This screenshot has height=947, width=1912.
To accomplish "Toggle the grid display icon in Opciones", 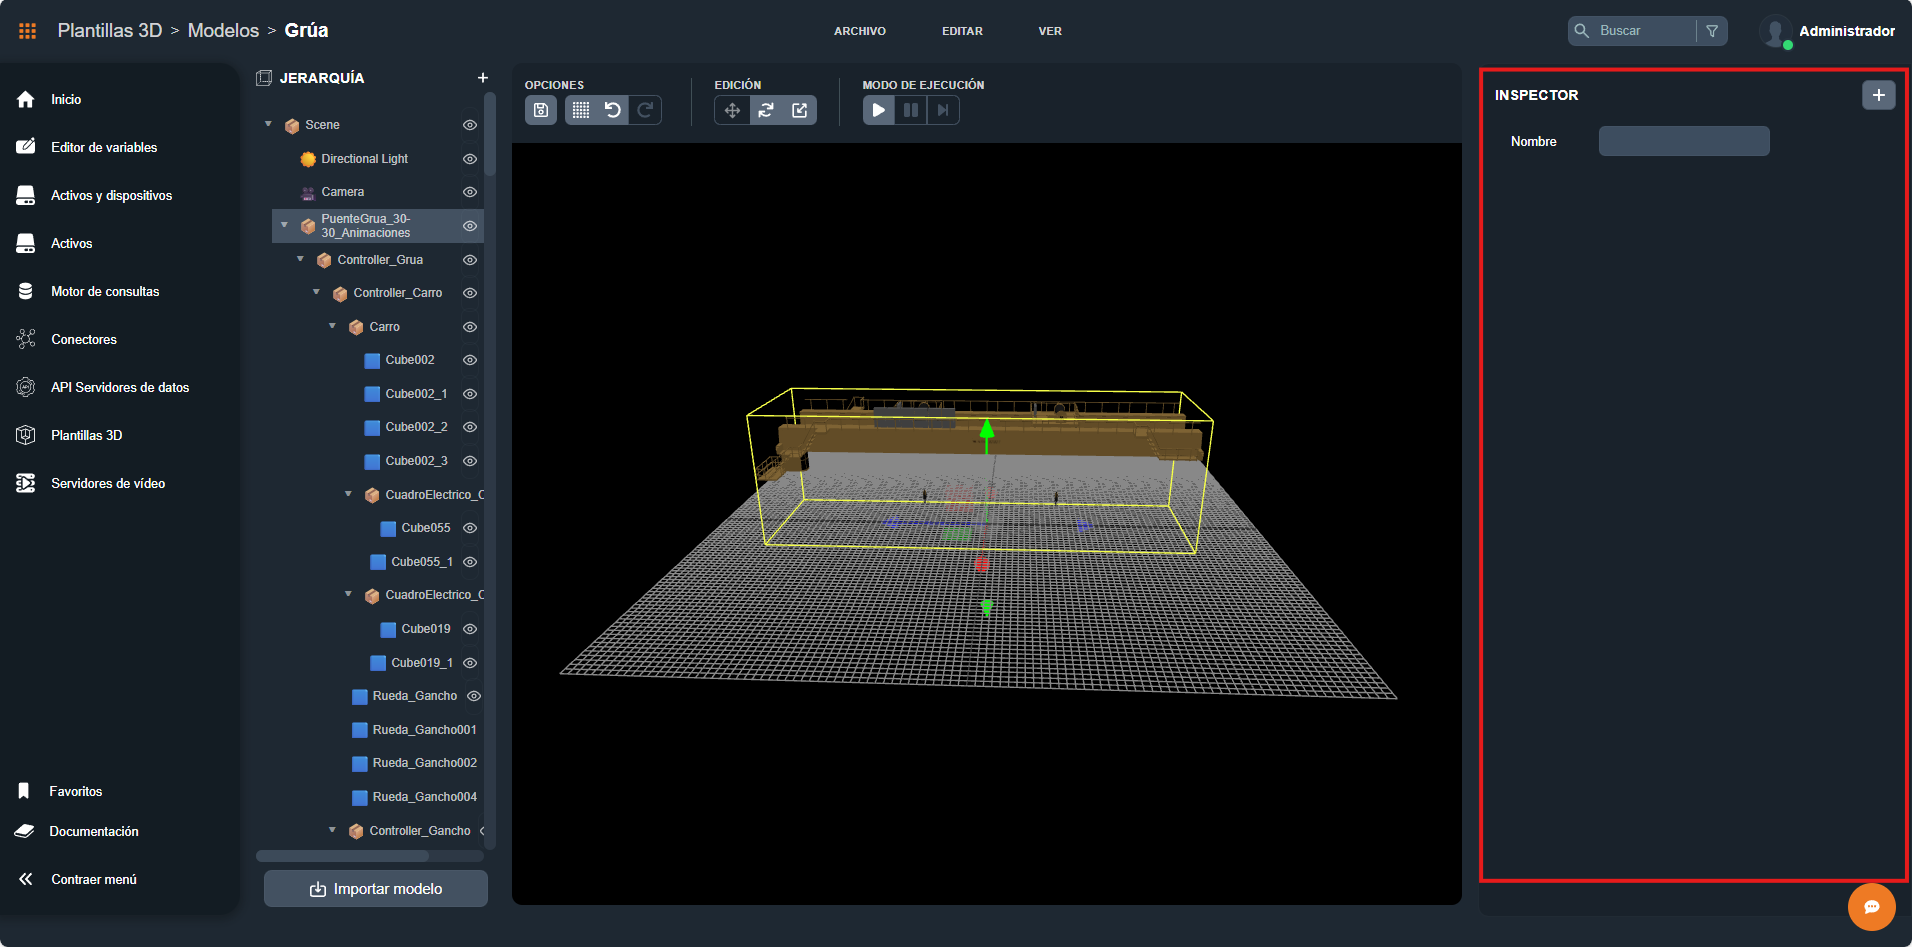I will [580, 110].
